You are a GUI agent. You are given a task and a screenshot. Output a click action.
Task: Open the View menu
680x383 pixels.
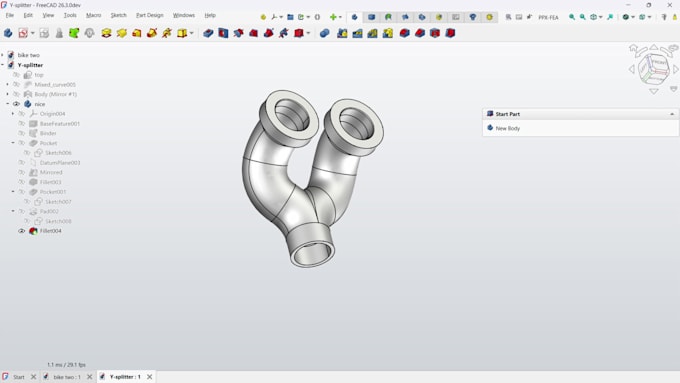(48, 15)
